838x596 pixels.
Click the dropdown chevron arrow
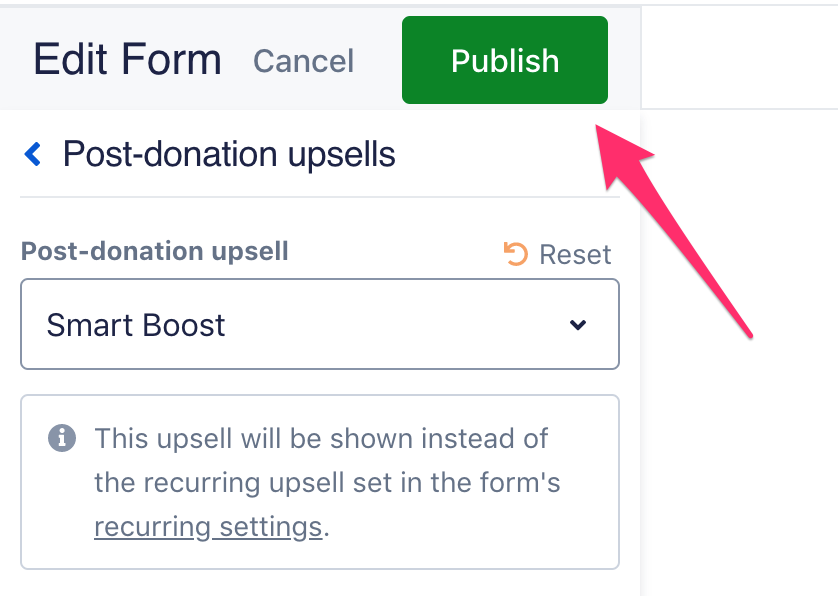[577, 325]
